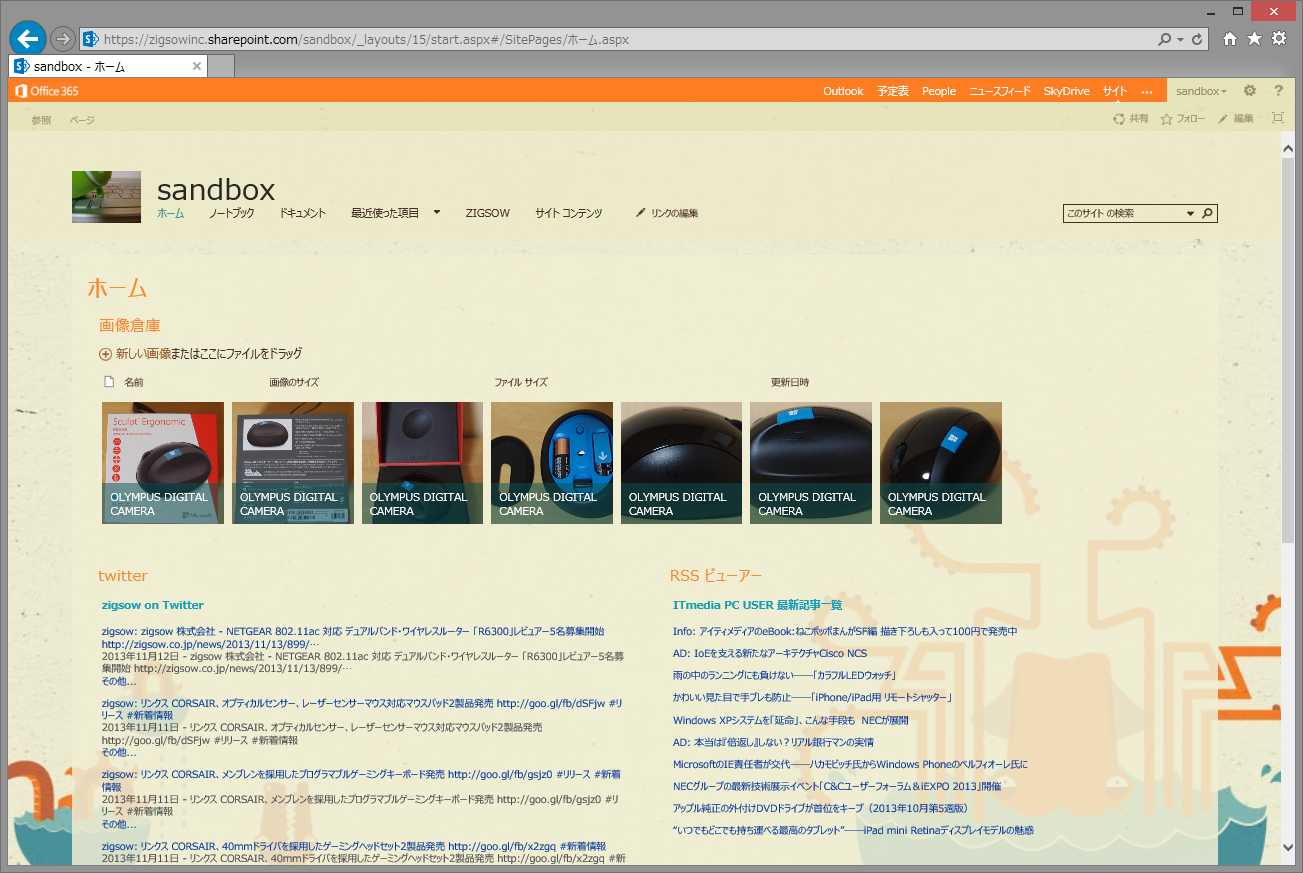Open the Sculpt Ergonomic red box thumbnail

[x=163, y=463]
